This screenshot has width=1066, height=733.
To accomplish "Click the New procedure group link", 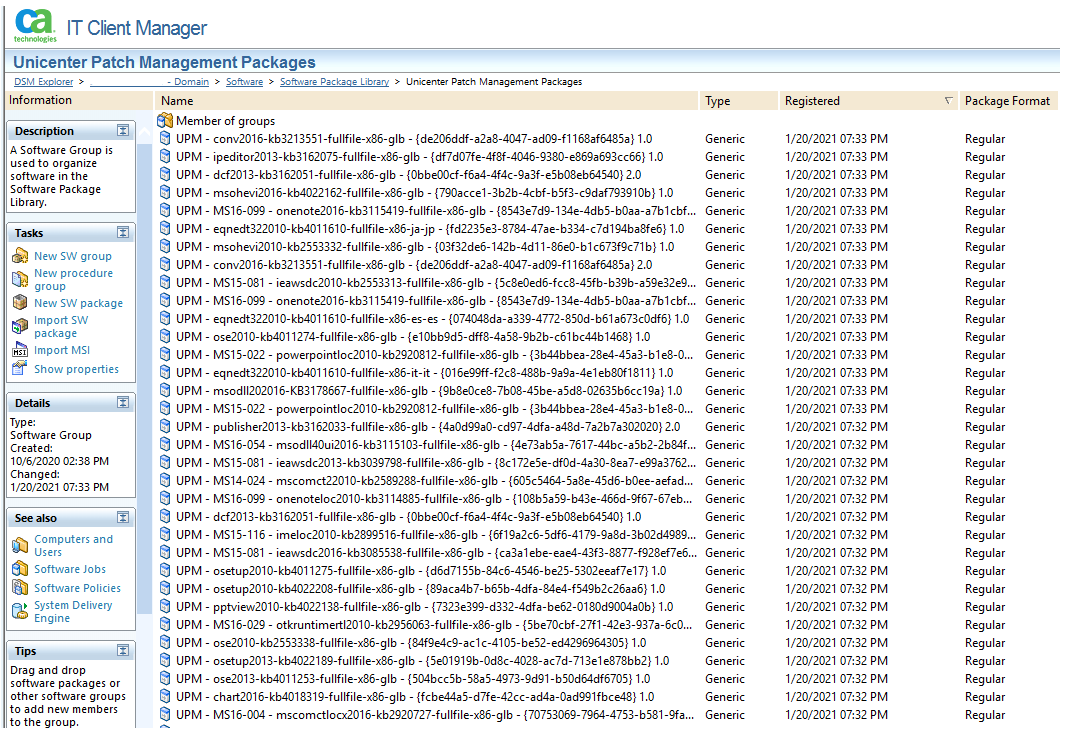I will tap(73, 279).
